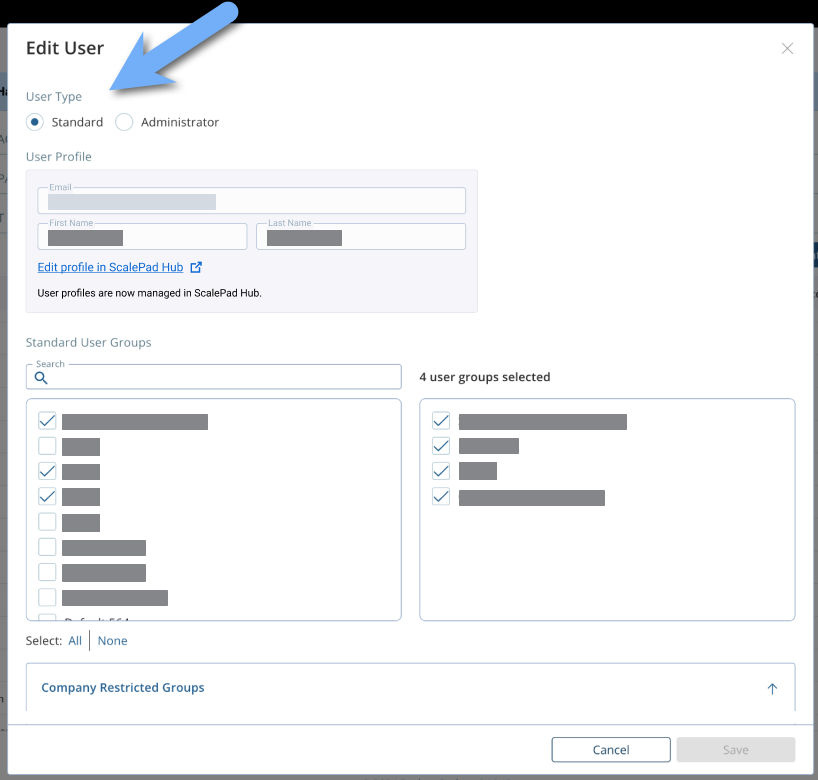Uncheck the first user group in left list
The width and height of the screenshot is (818, 780).
pos(47,421)
